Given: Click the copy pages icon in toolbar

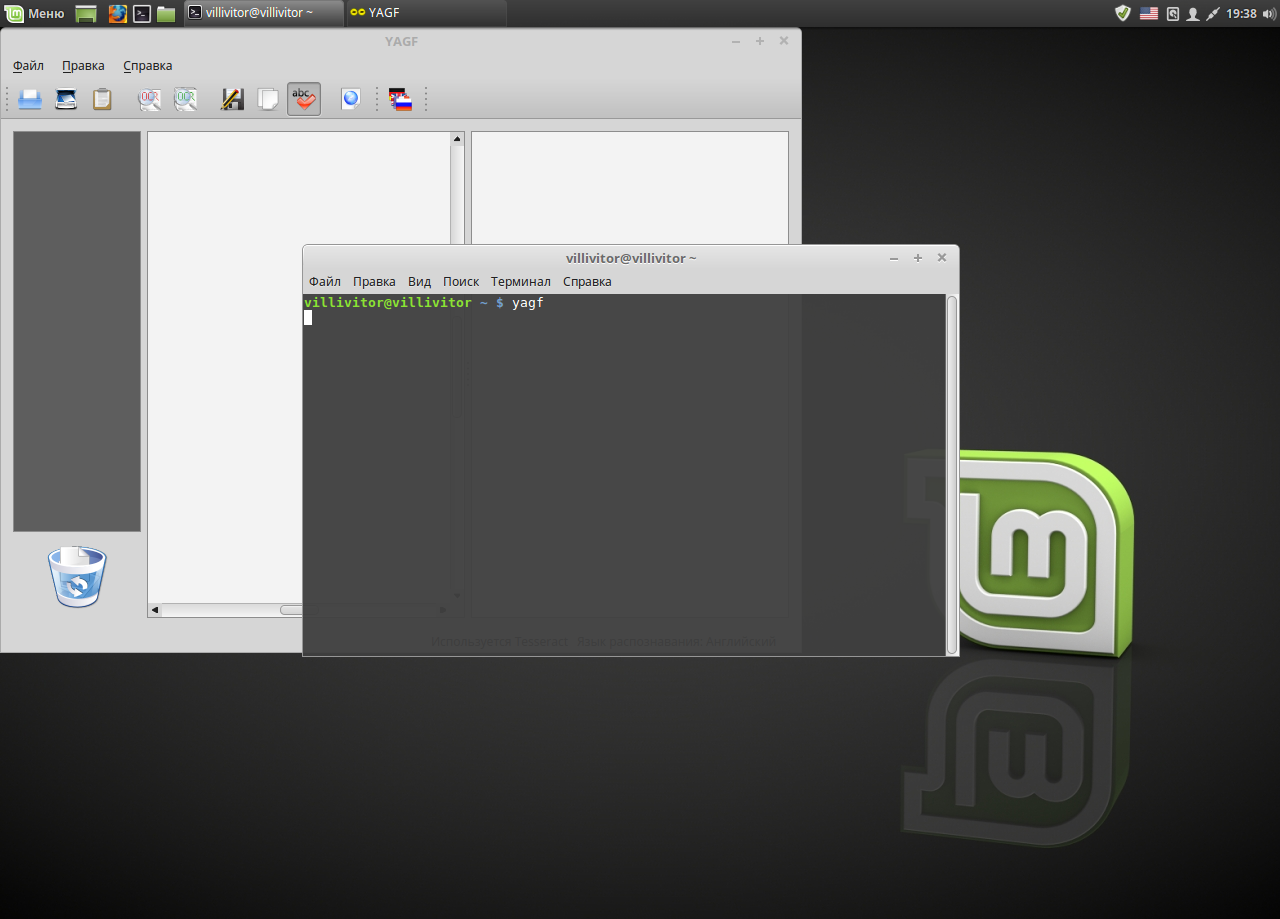Looking at the screenshot, I should (268, 99).
